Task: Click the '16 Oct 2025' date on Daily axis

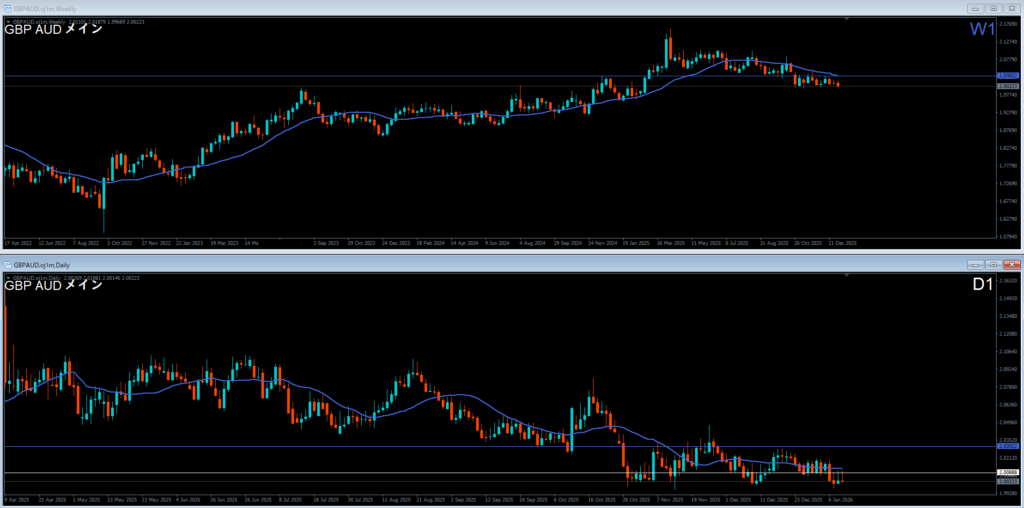Action: [x=600, y=499]
